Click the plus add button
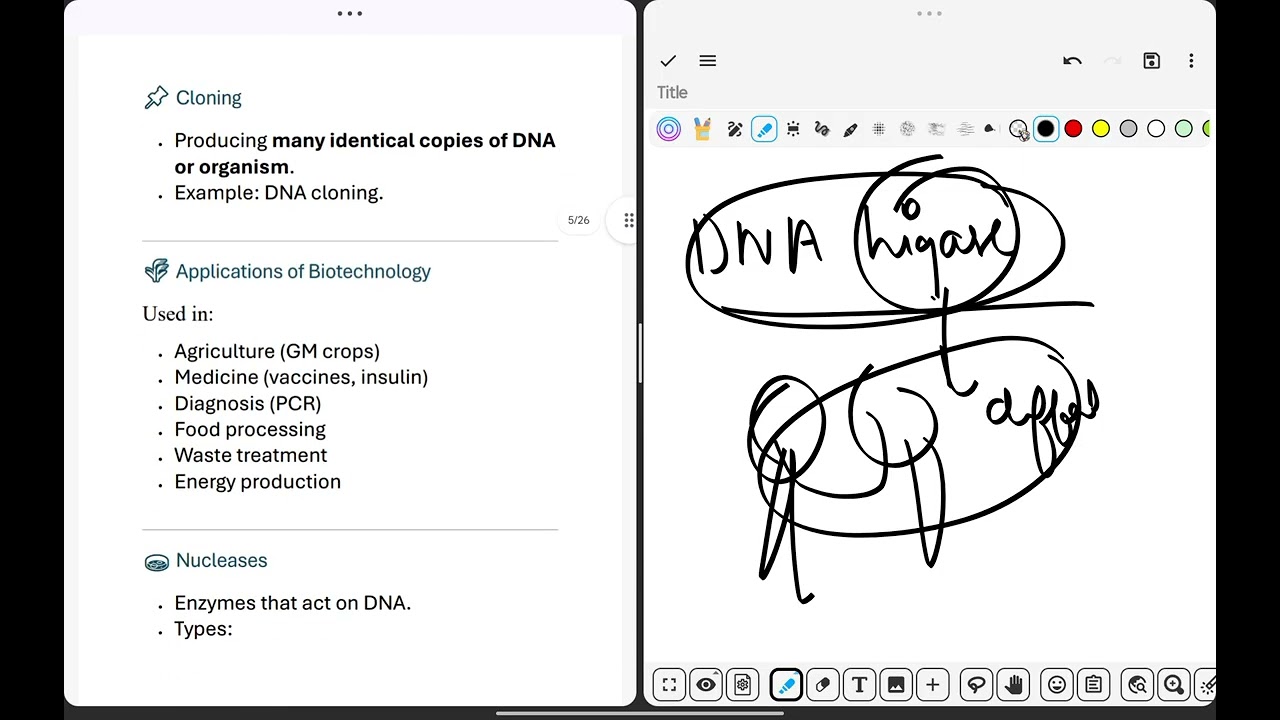The width and height of the screenshot is (1280, 720). [x=933, y=685]
